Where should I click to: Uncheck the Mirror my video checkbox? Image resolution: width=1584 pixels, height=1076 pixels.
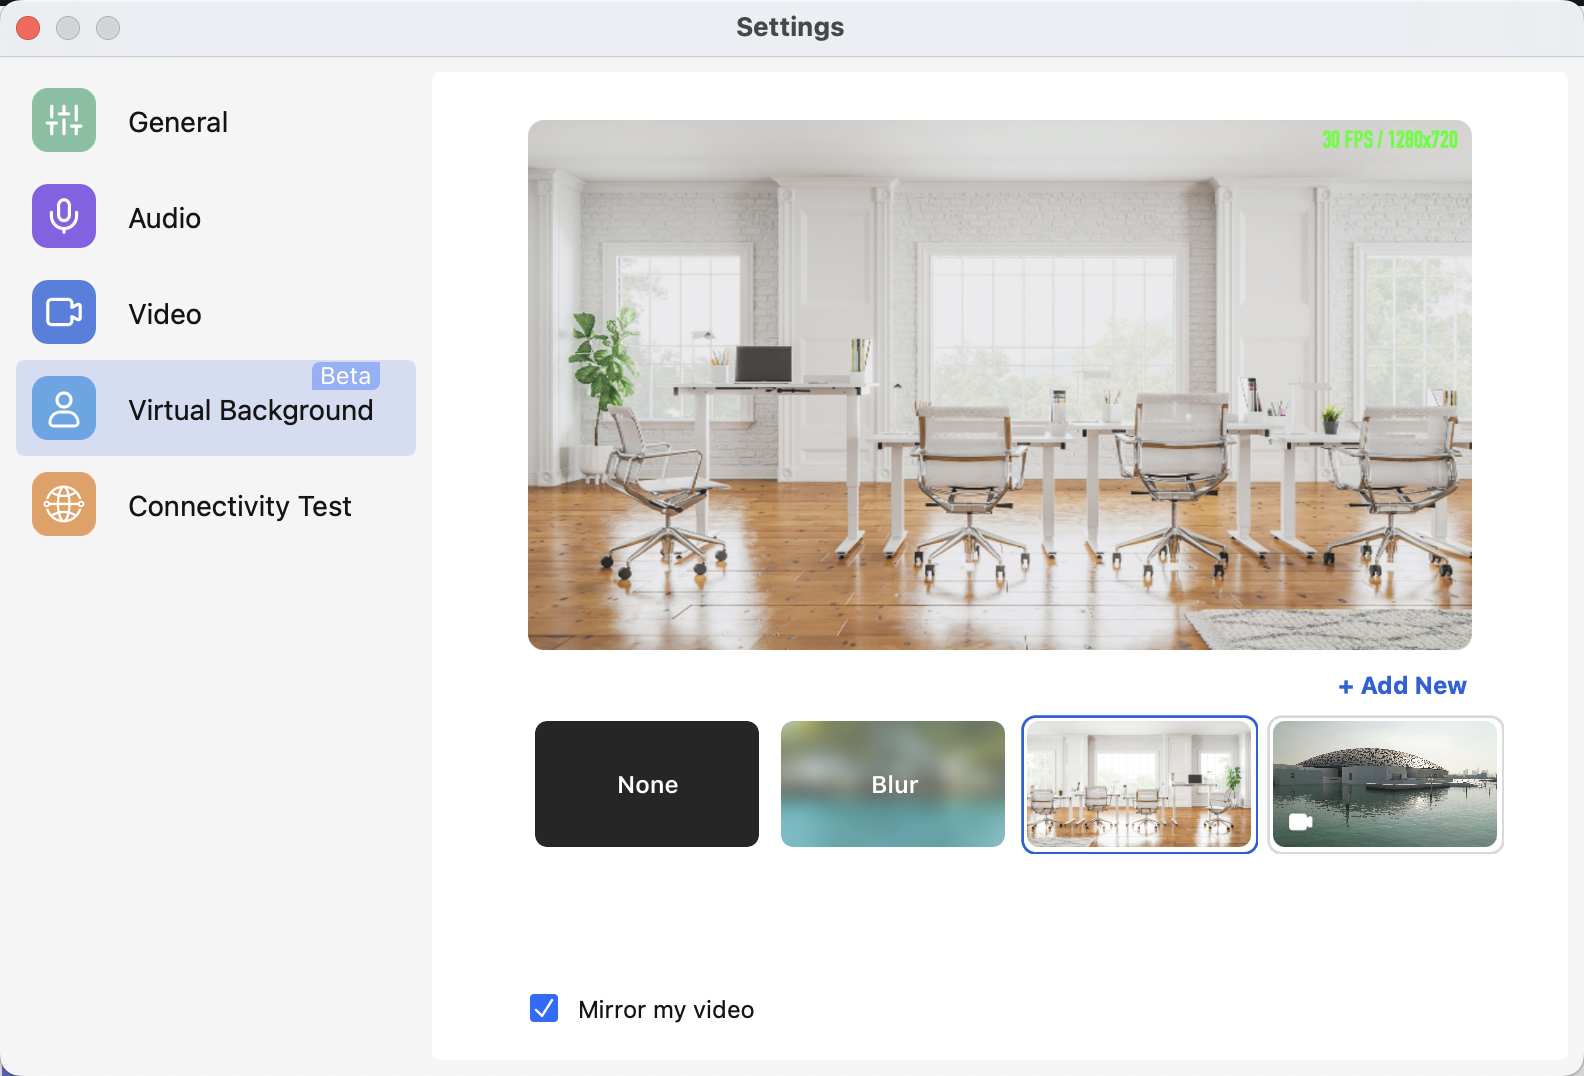(544, 1008)
